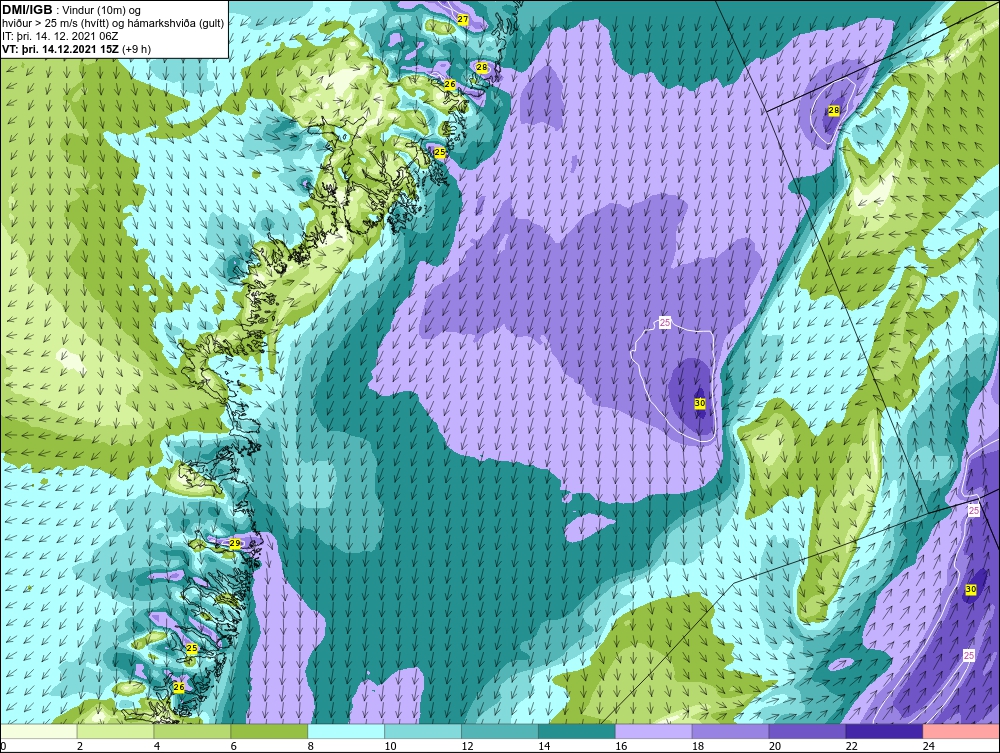Click the "4" legend scale value
The width and height of the screenshot is (1000, 753).
pos(157,746)
